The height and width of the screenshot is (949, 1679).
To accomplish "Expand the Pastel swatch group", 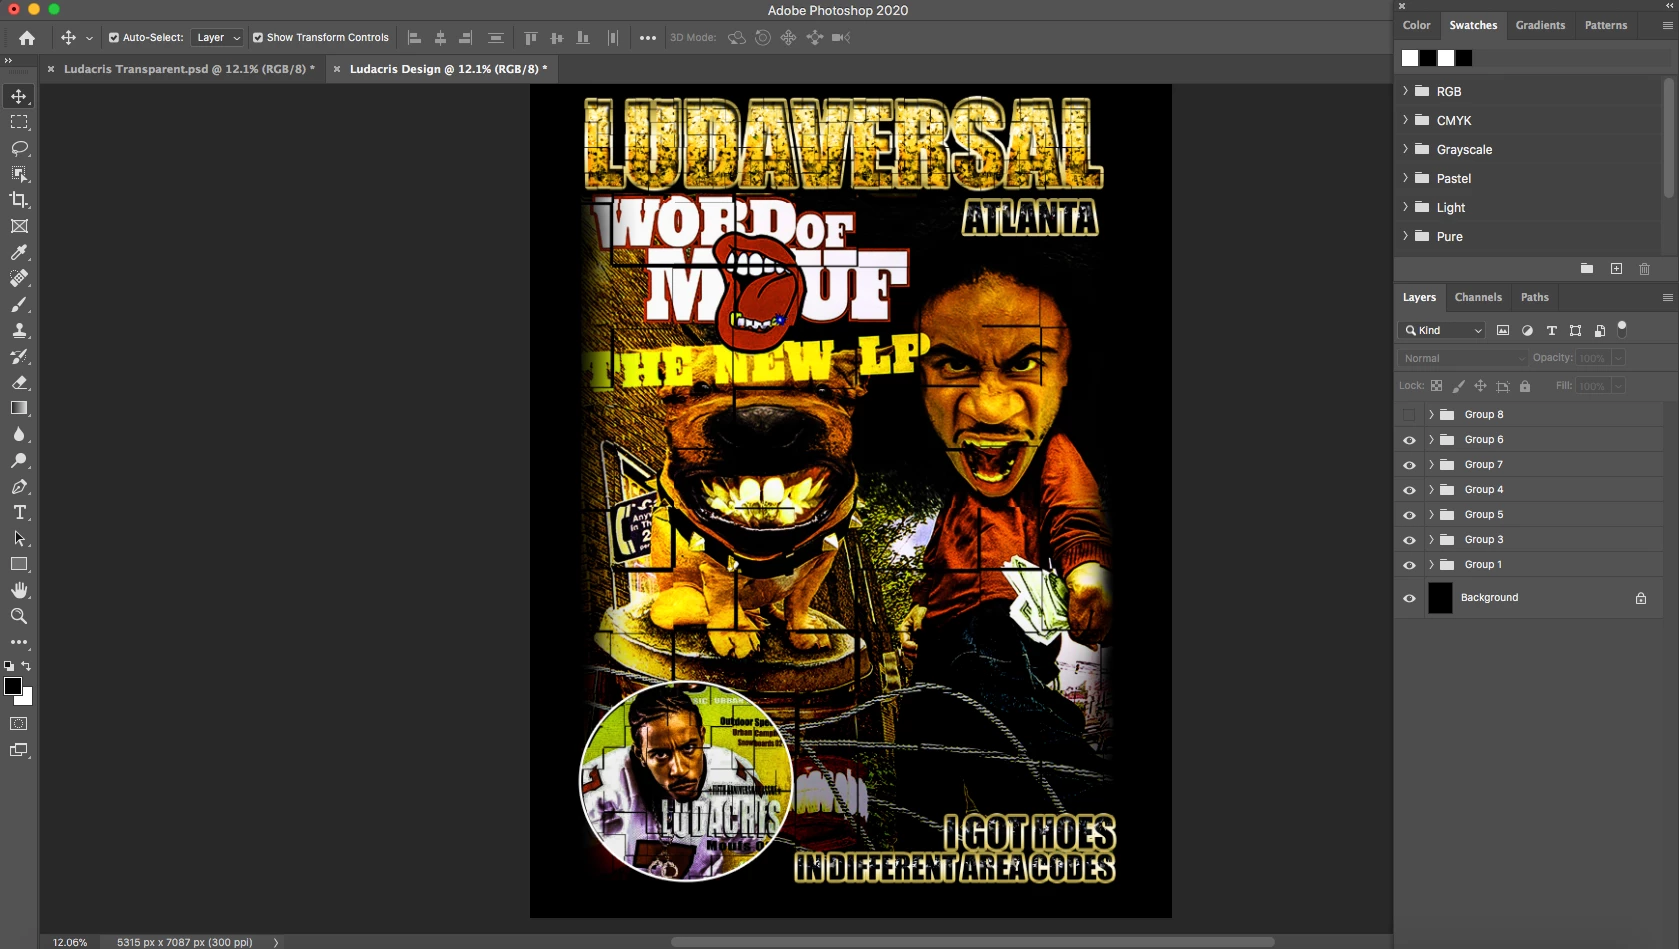I will [1405, 178].
